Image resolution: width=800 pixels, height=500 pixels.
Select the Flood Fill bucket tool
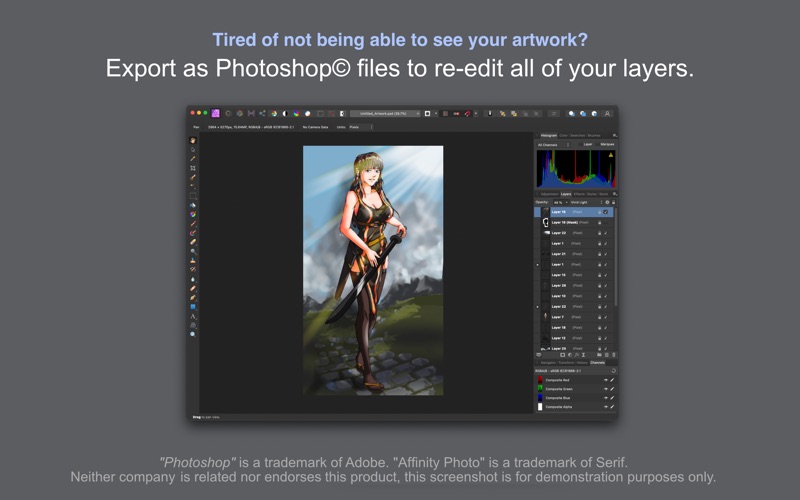coord(193,205)
